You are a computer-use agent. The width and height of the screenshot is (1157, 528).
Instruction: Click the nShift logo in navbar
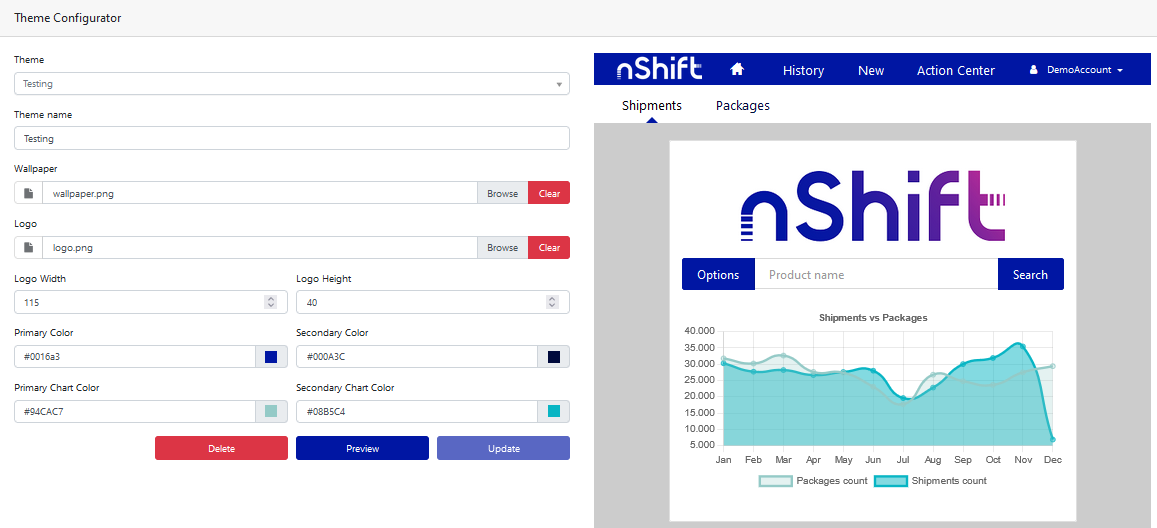point(659,69)
